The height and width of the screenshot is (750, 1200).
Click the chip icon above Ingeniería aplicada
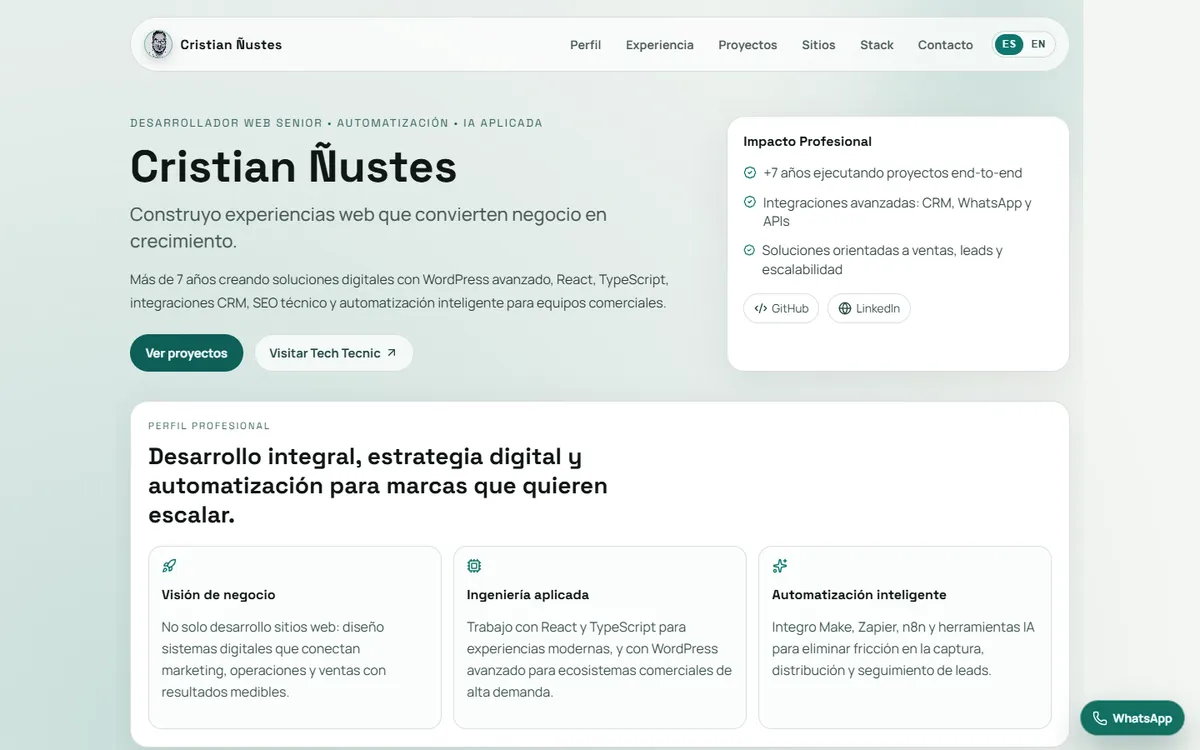(474, 566)
